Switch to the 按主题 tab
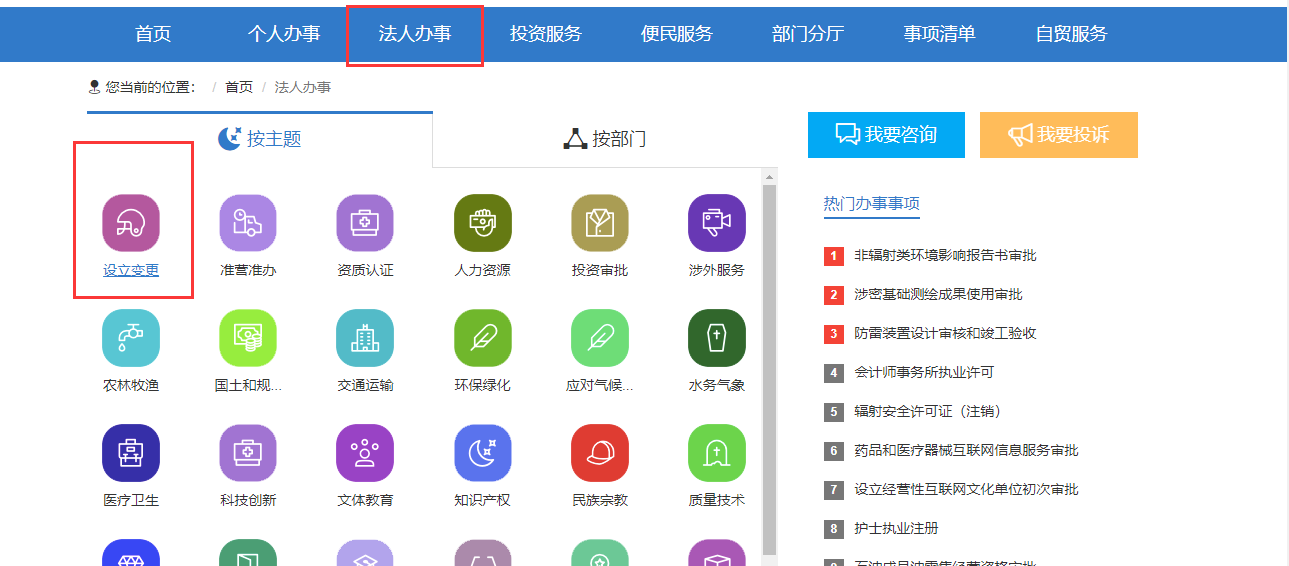Image resolution: width=1289 pixels, height=566 pixels. click(260, 139)
